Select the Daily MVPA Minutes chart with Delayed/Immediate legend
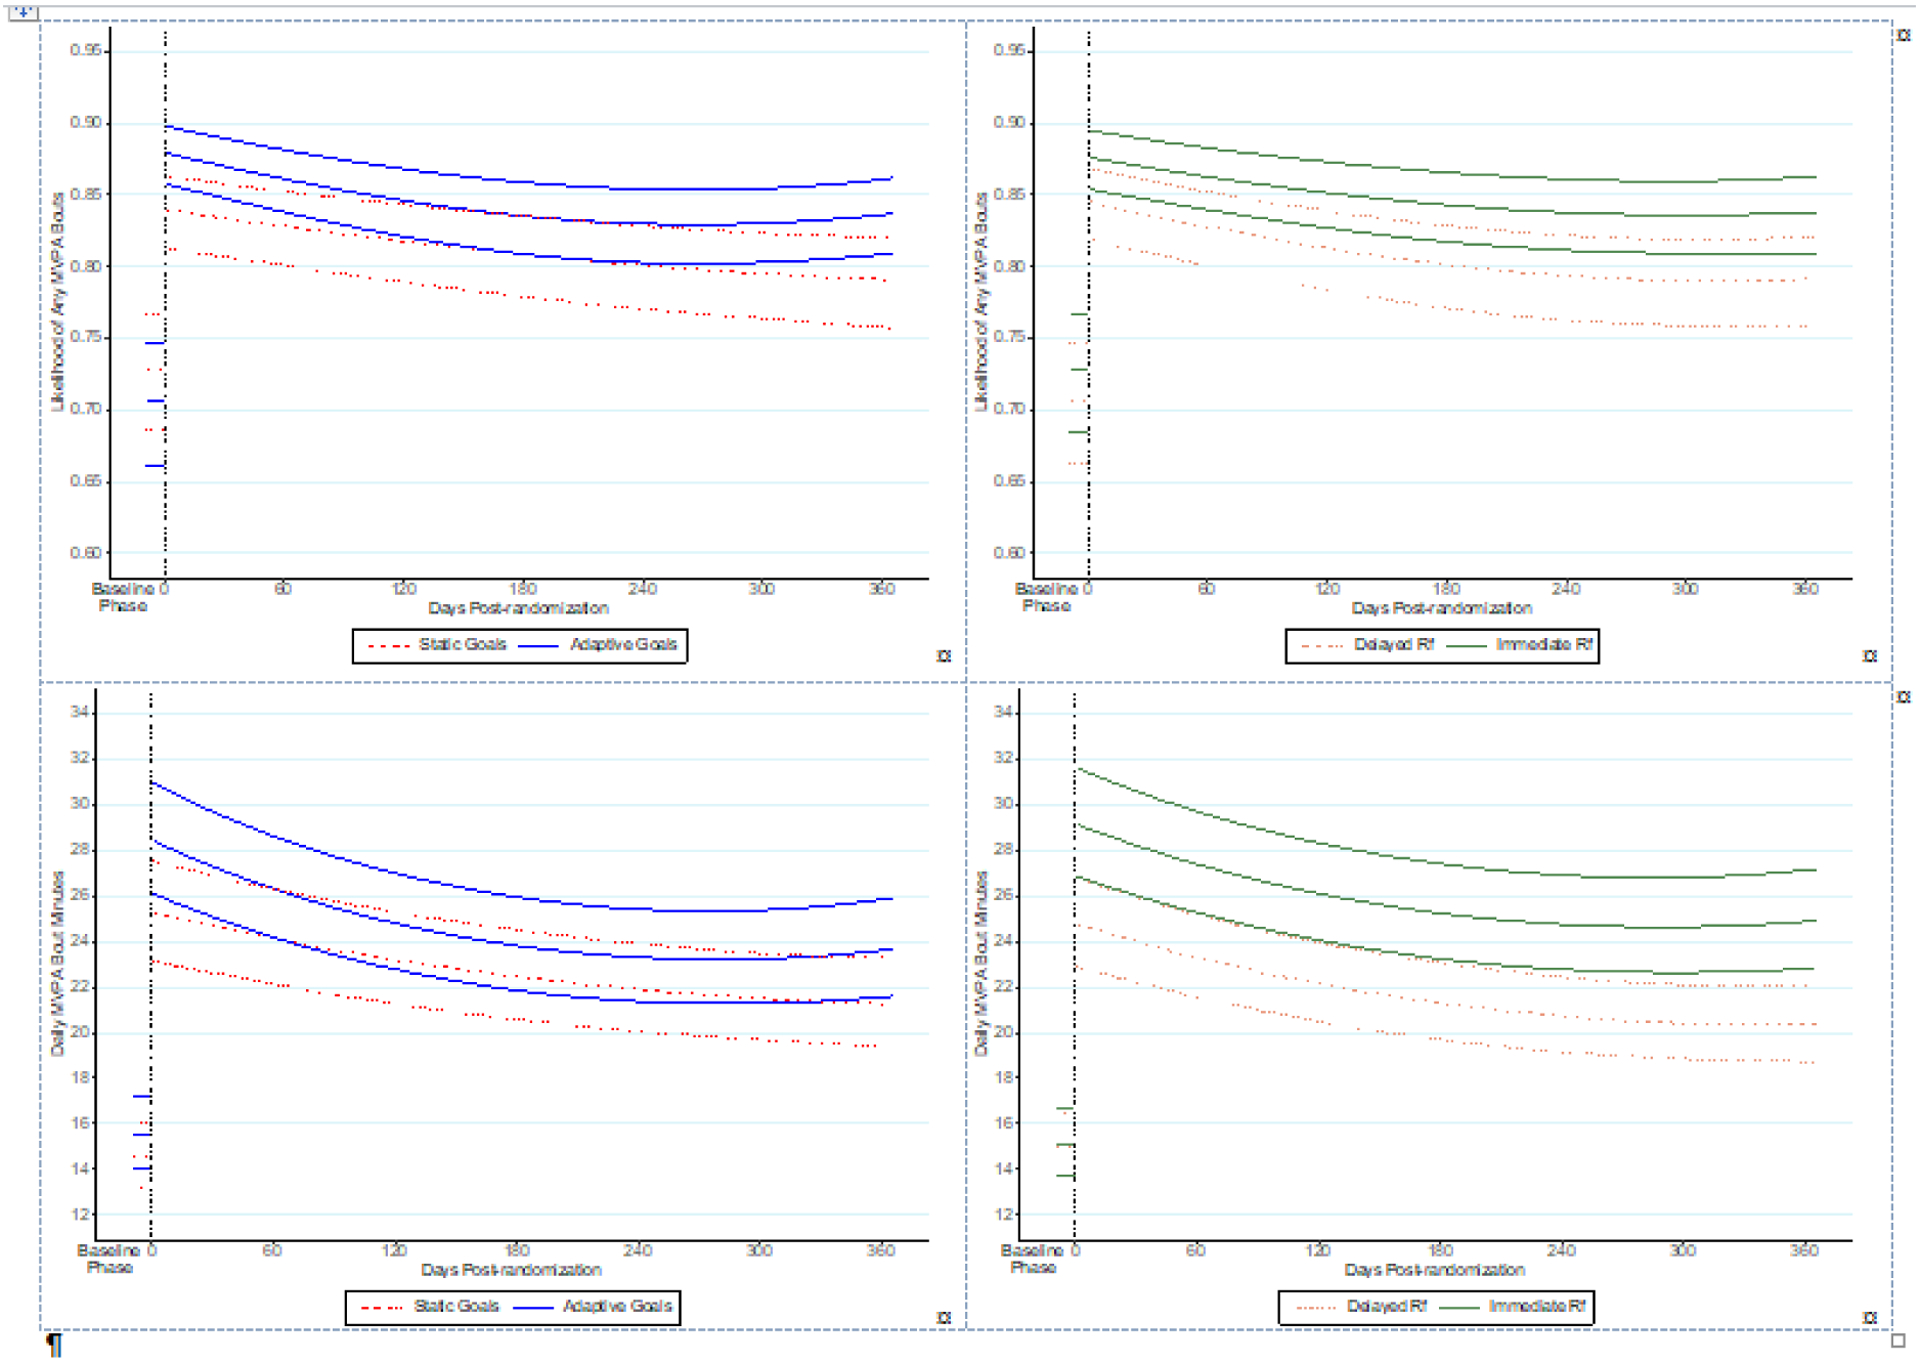The image size is (1920, 1362). 1413,1008
